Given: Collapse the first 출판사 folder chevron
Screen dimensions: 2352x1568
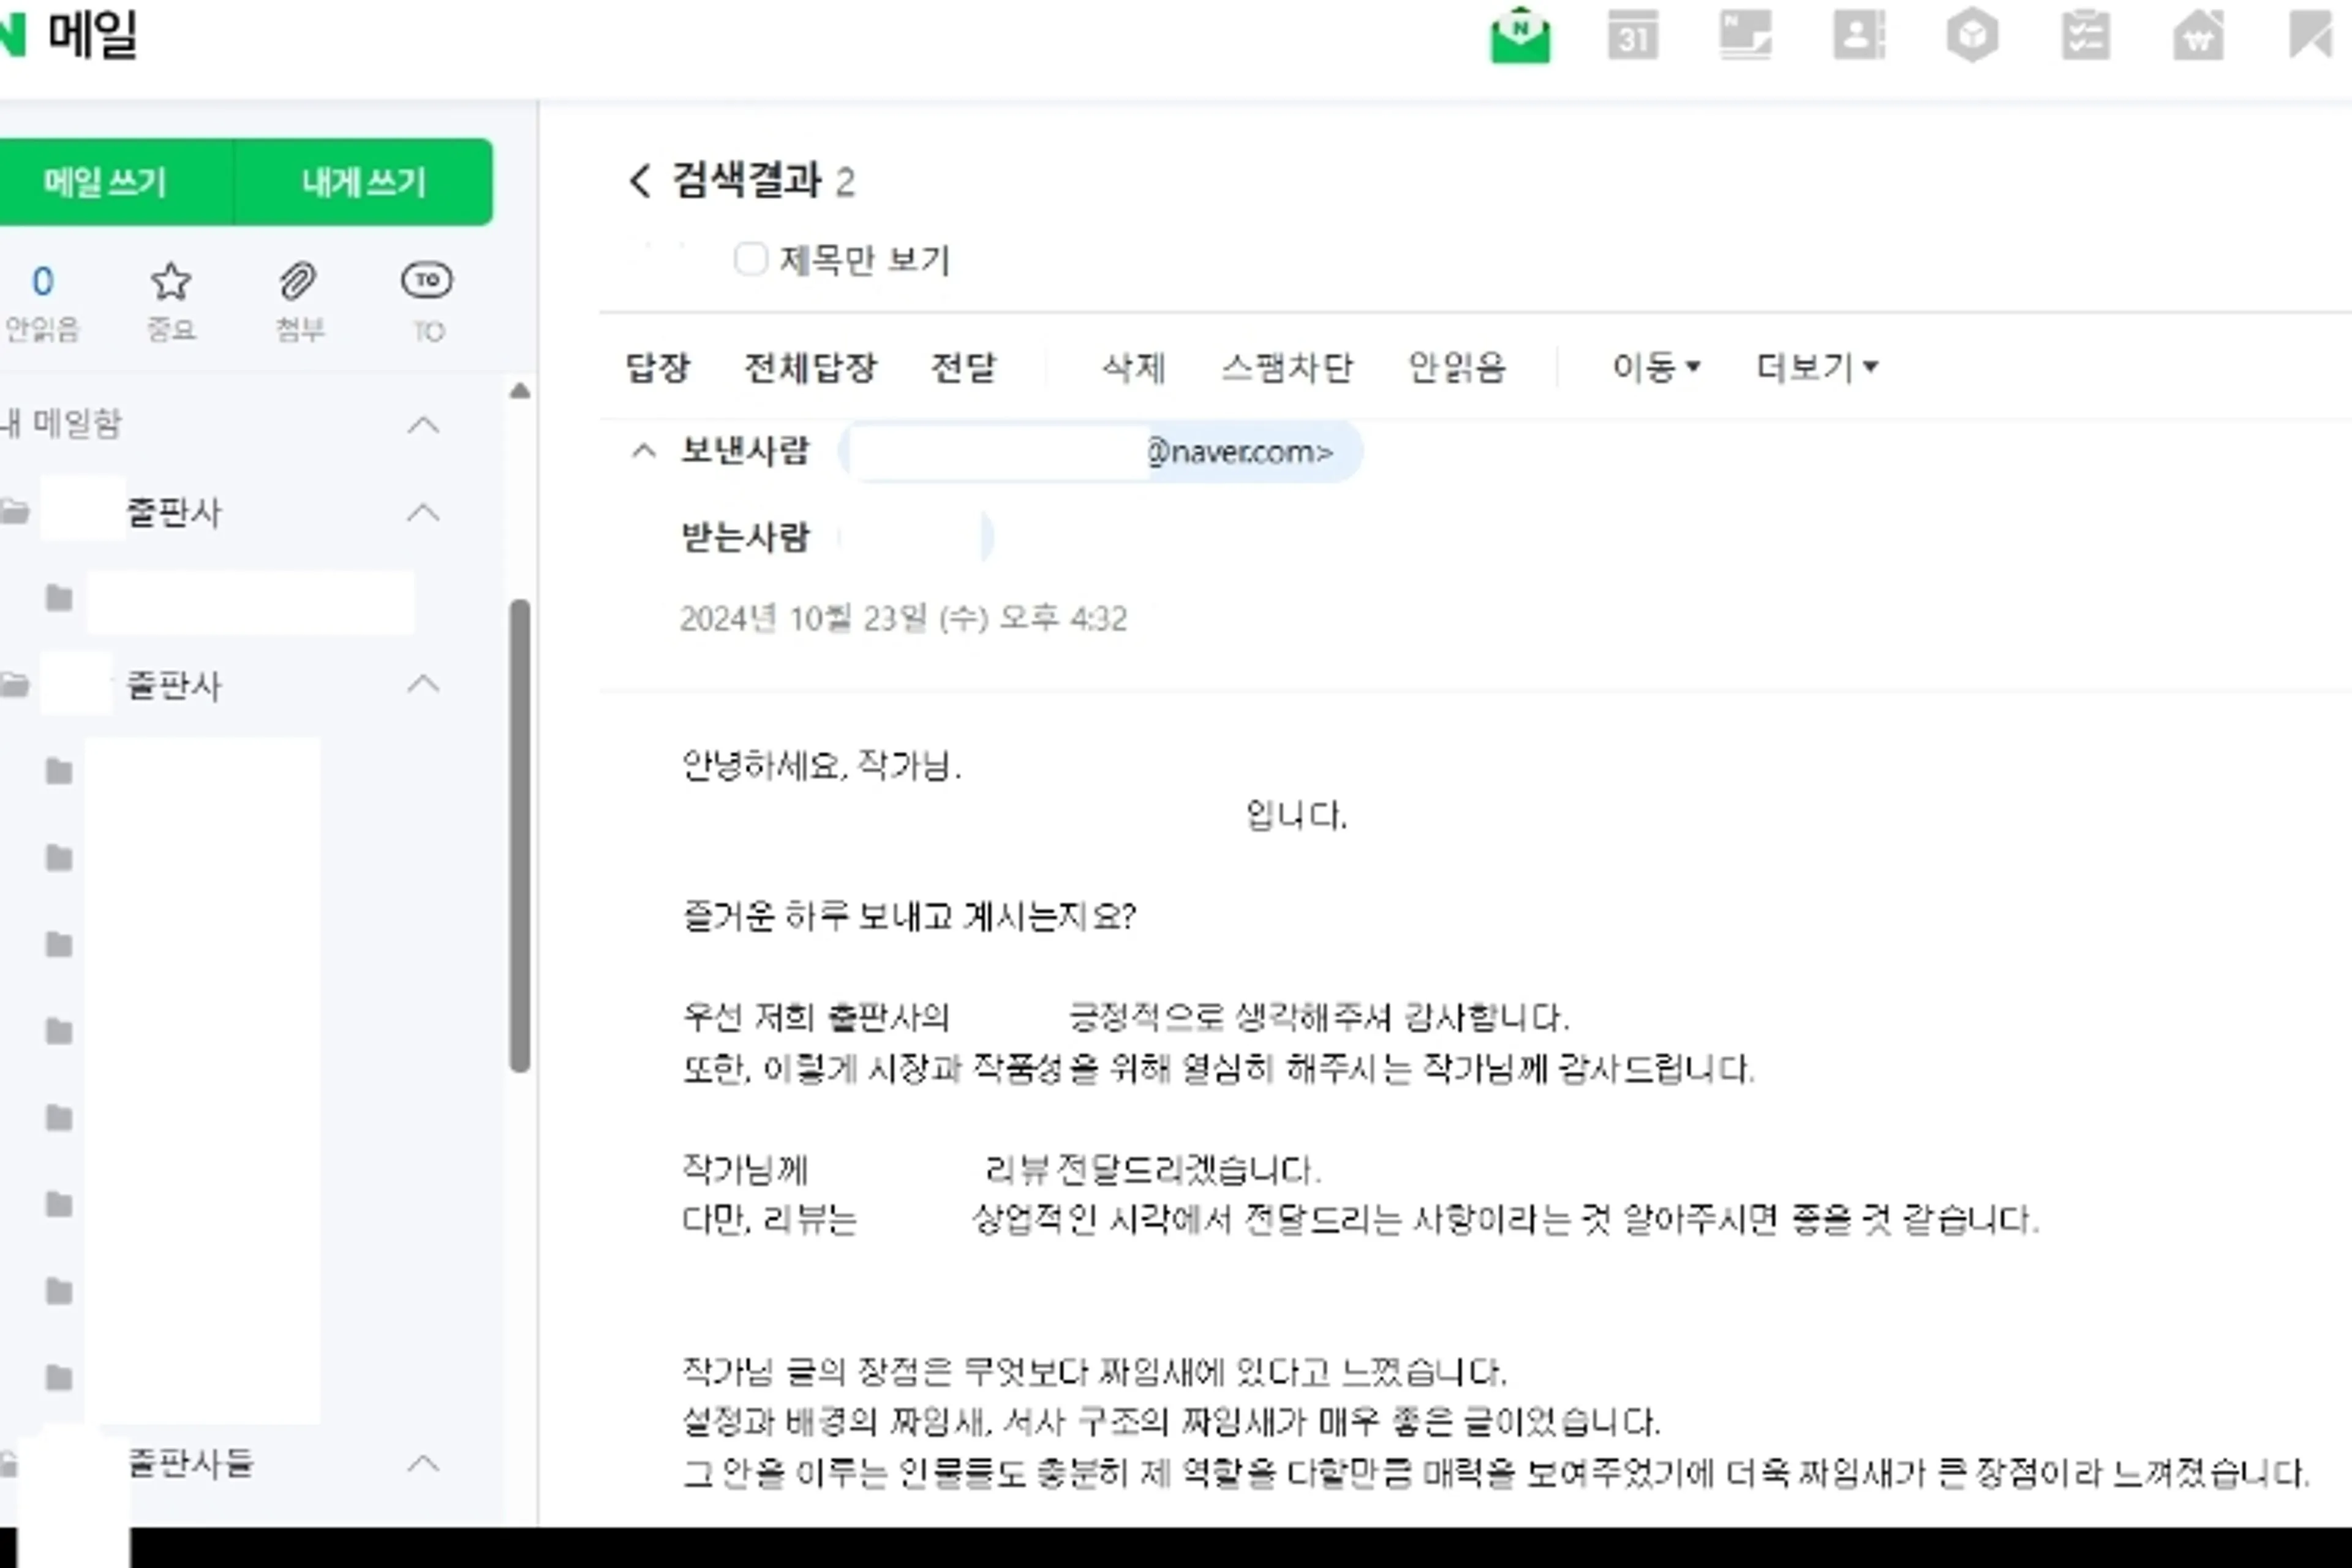Looking at the screenshot, I should tap(424, 512).
